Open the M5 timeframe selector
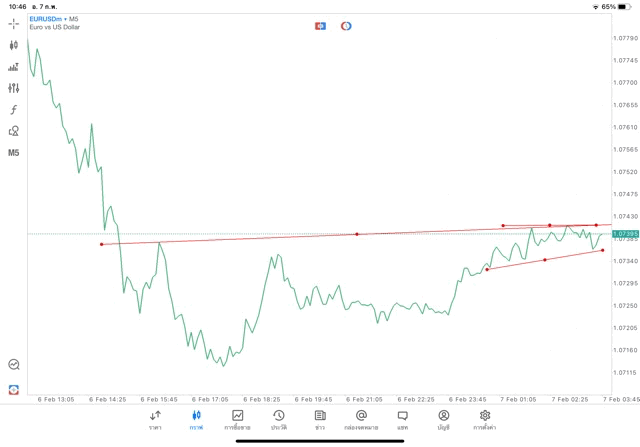This screenshot has height=447, width=640. 13,153
